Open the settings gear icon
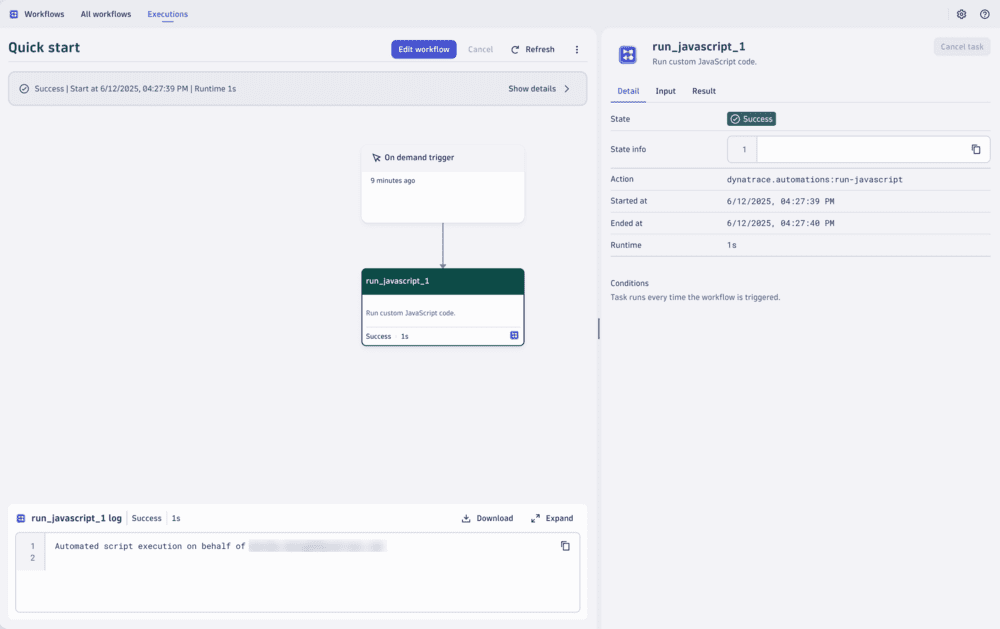Viewport: 1000px width, 629px height. pos(961,14)
